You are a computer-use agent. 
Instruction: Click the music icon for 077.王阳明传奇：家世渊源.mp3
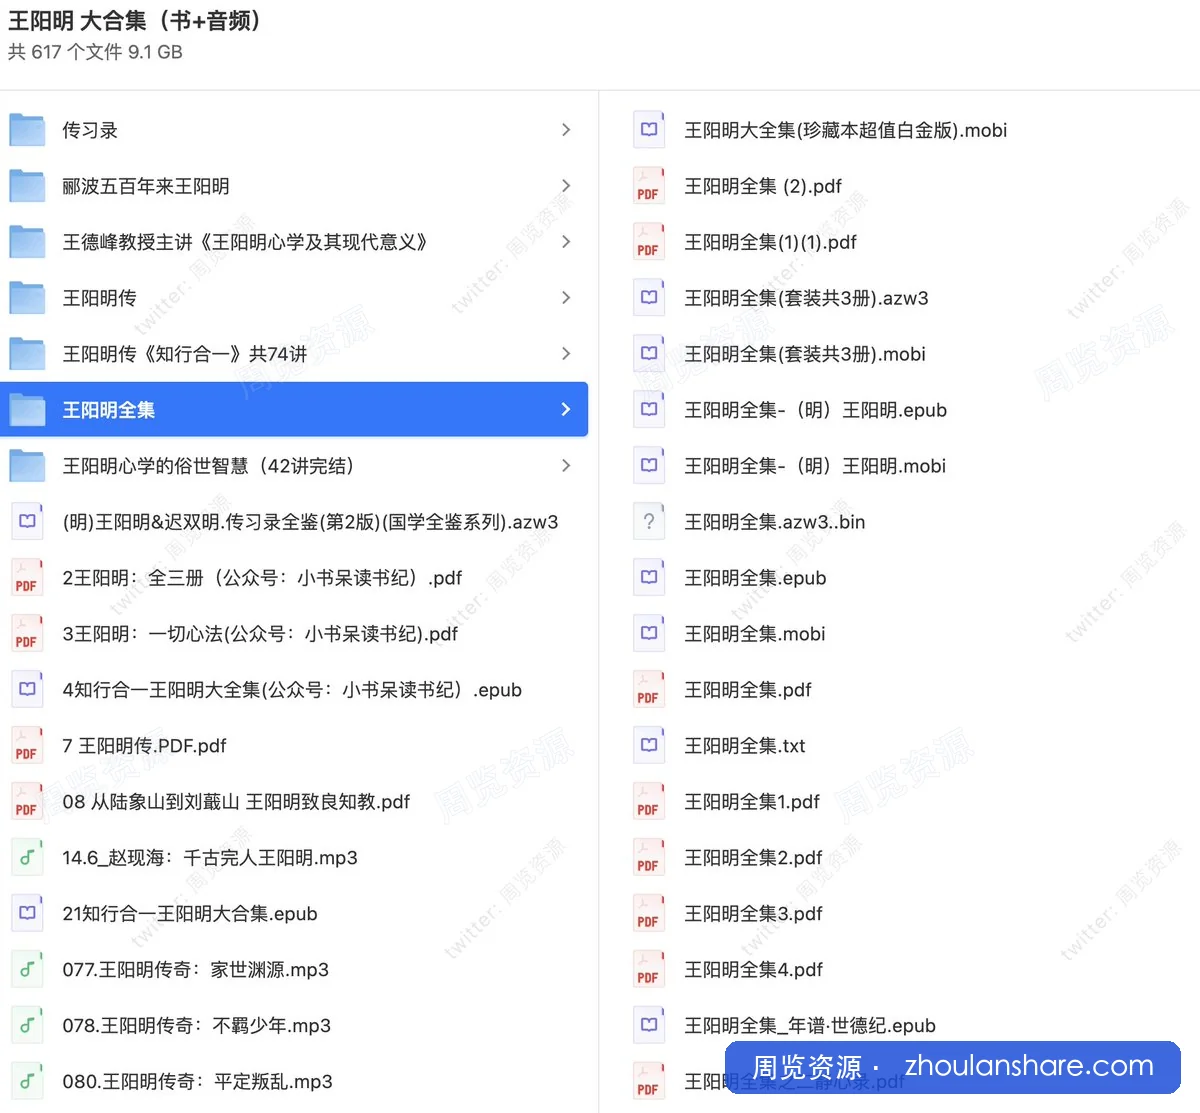pos(27,970)
